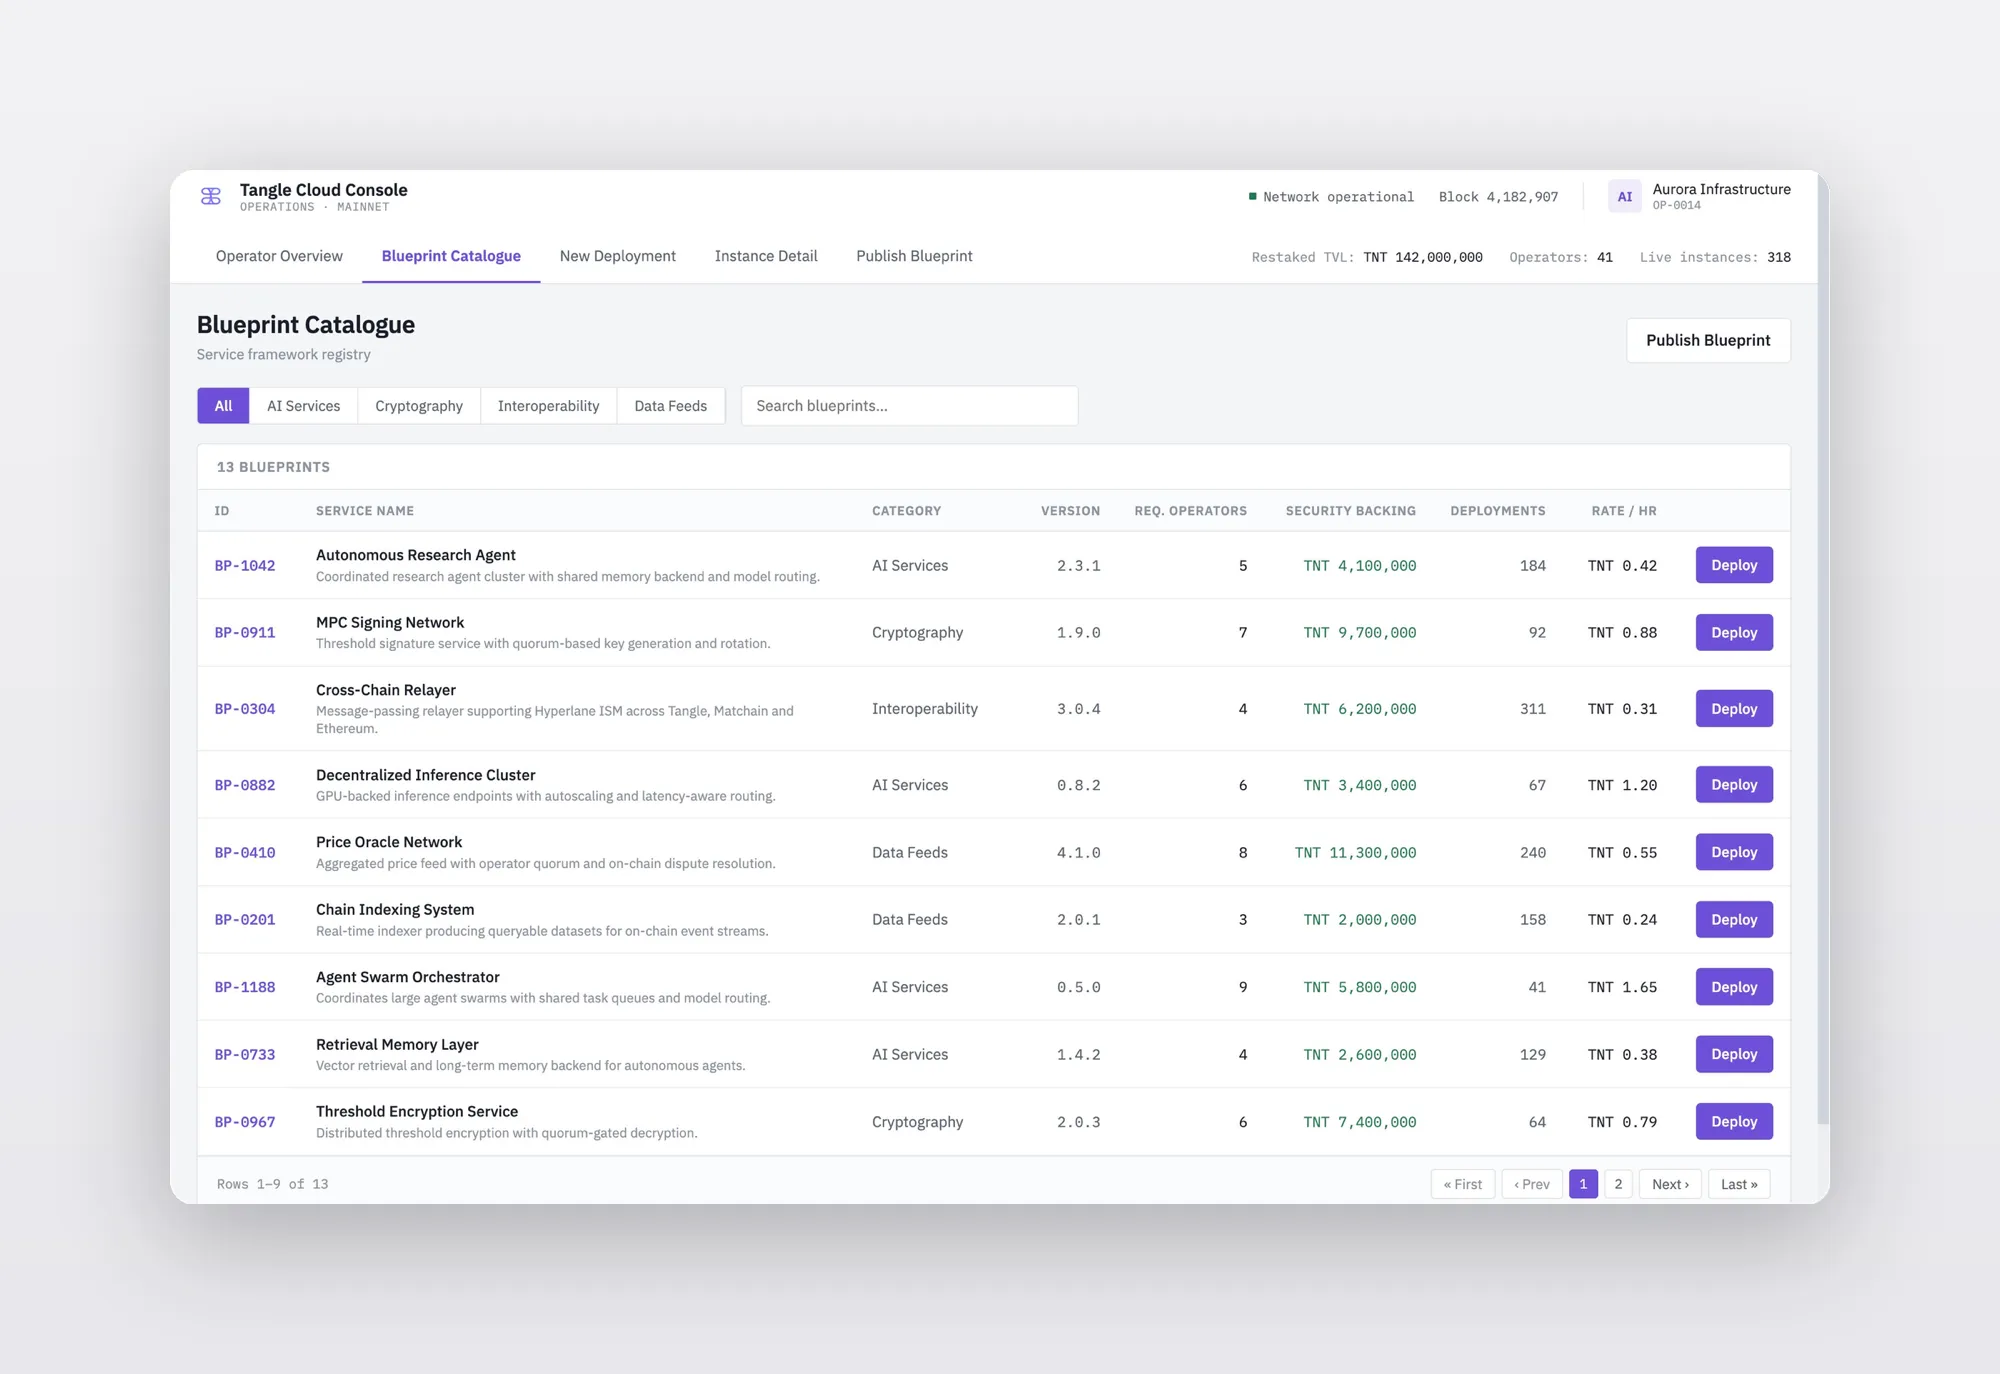Jump to the Last page
This screenshot has height=1374, width=2000.
(1739, 1184)
